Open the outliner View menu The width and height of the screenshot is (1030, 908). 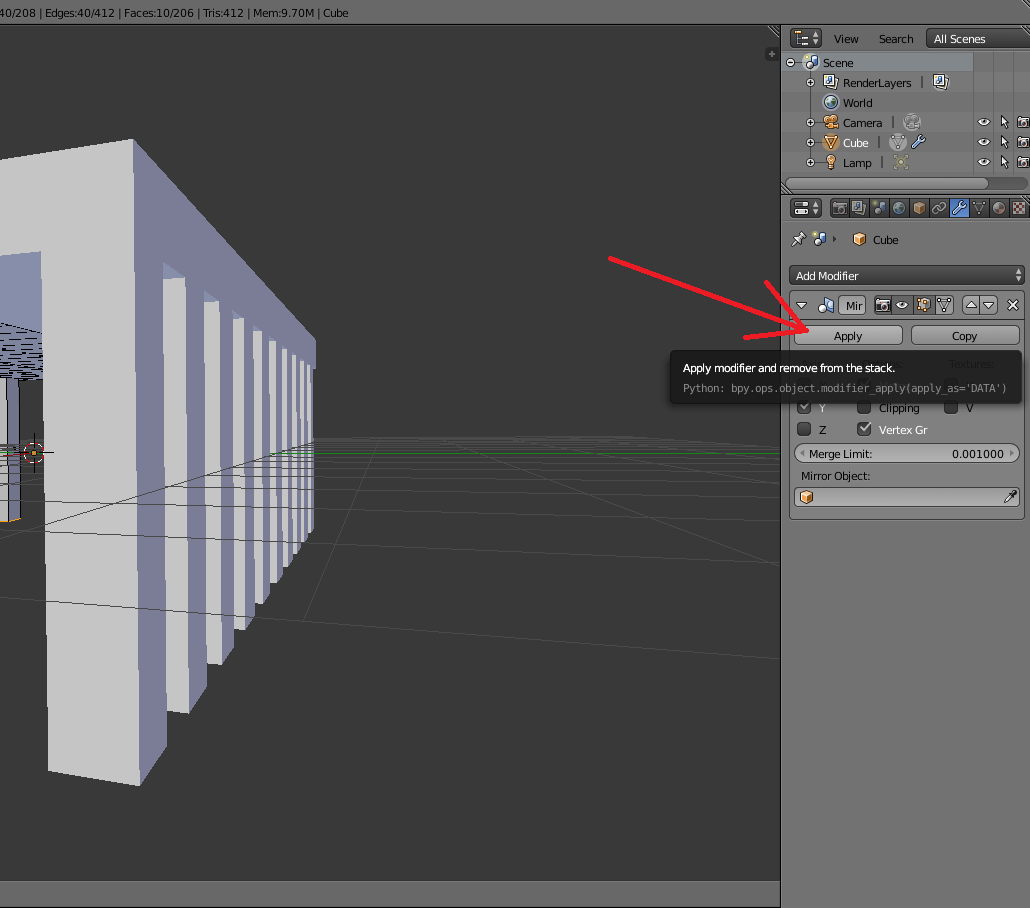(846, 39)
